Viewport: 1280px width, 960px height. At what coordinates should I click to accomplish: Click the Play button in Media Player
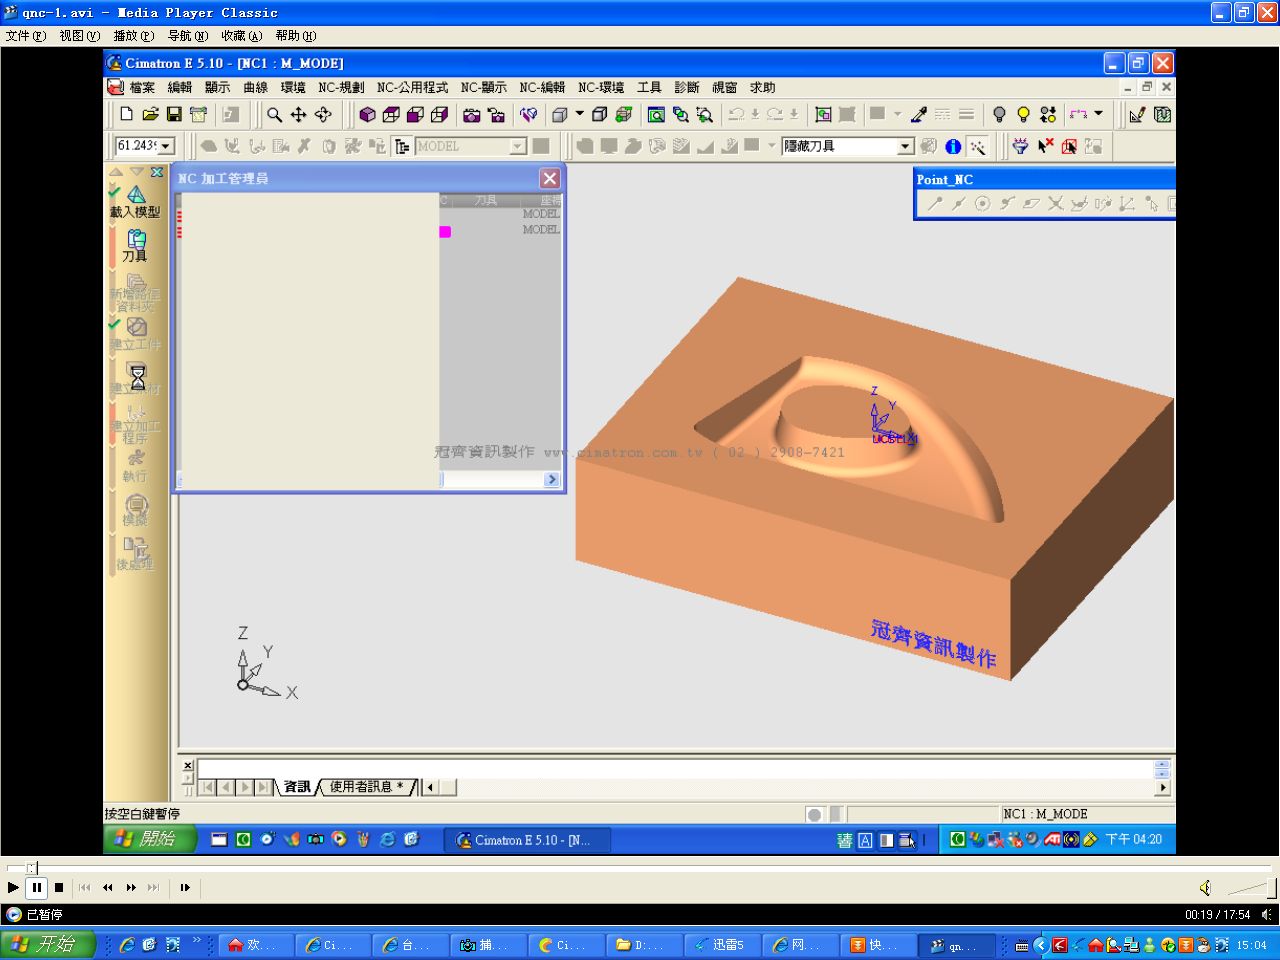pos(13,888)
